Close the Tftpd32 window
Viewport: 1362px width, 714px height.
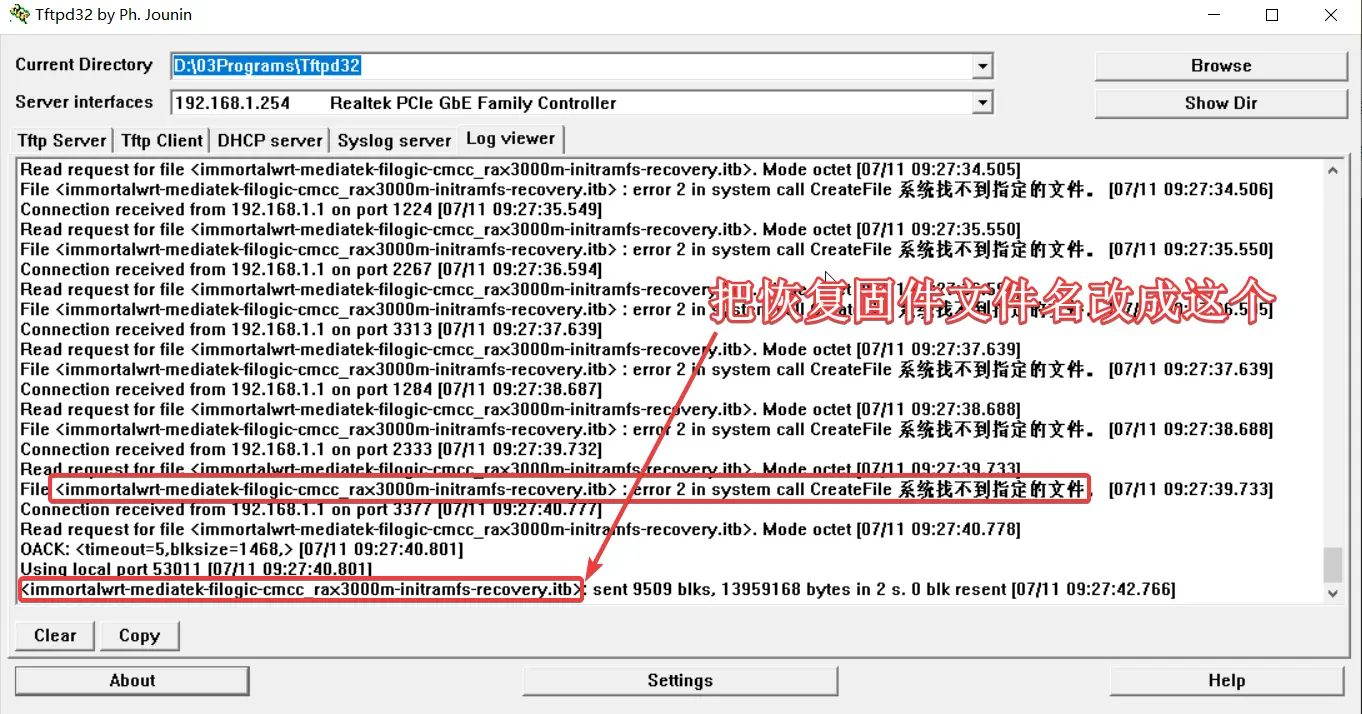1331,15
